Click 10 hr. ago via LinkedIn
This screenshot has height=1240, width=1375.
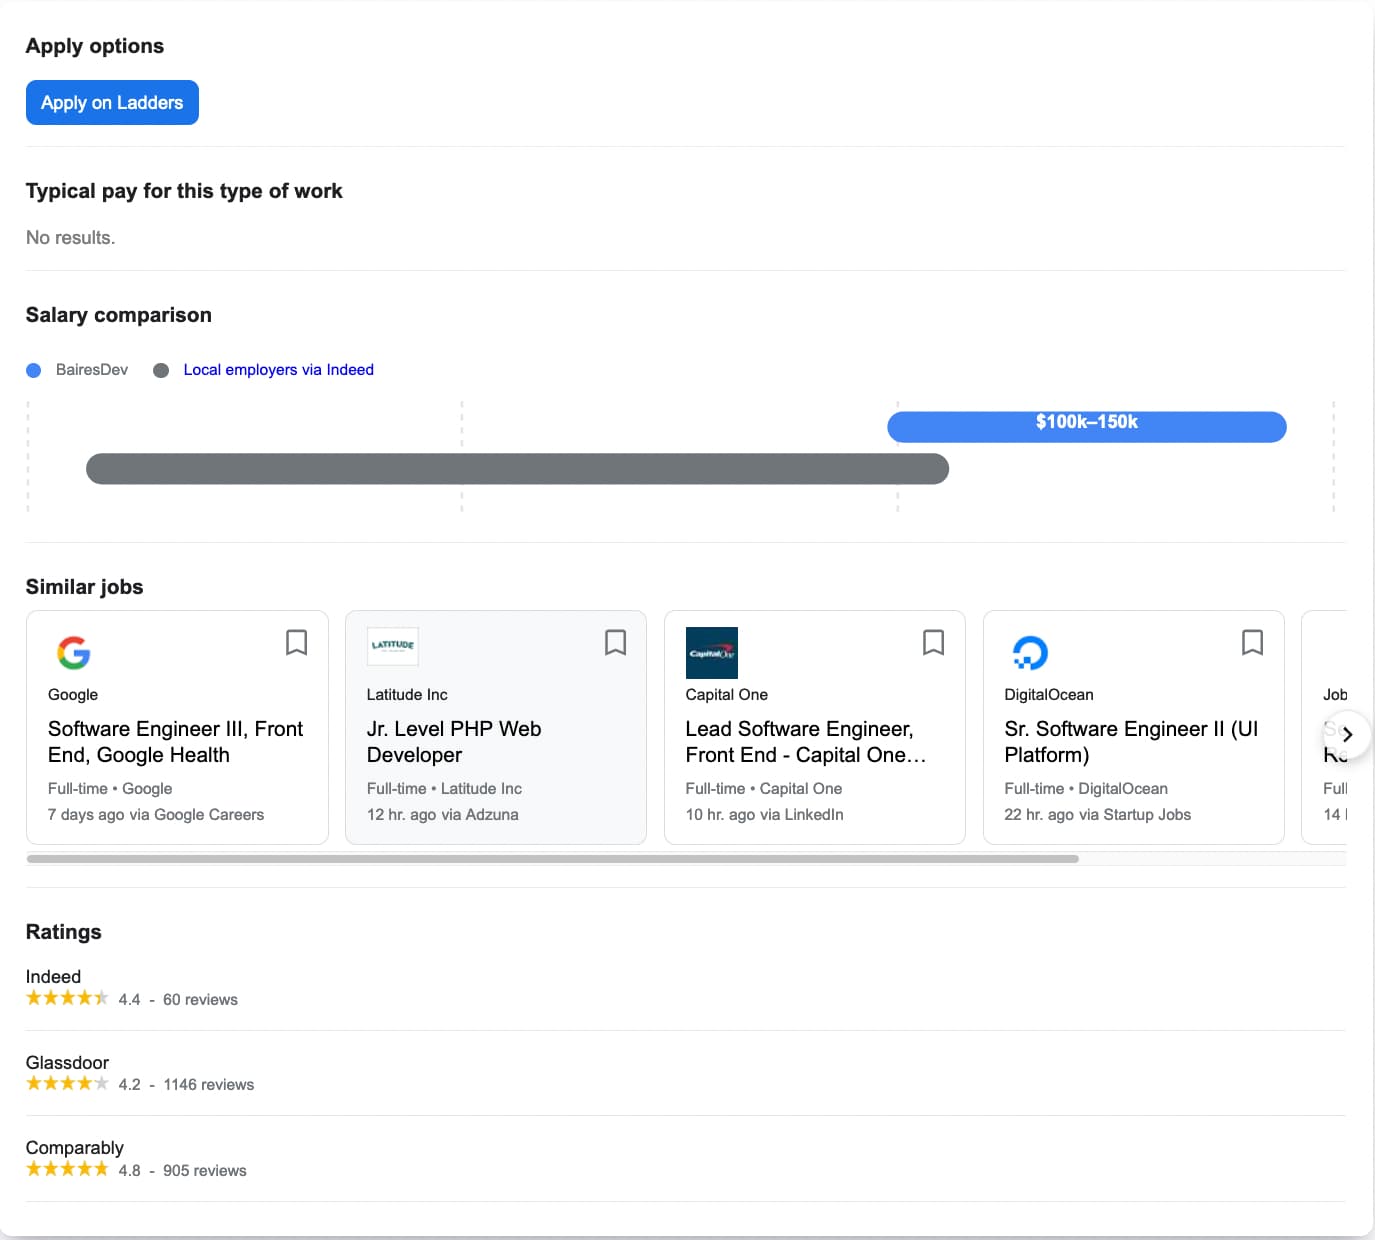coord(765,815)
